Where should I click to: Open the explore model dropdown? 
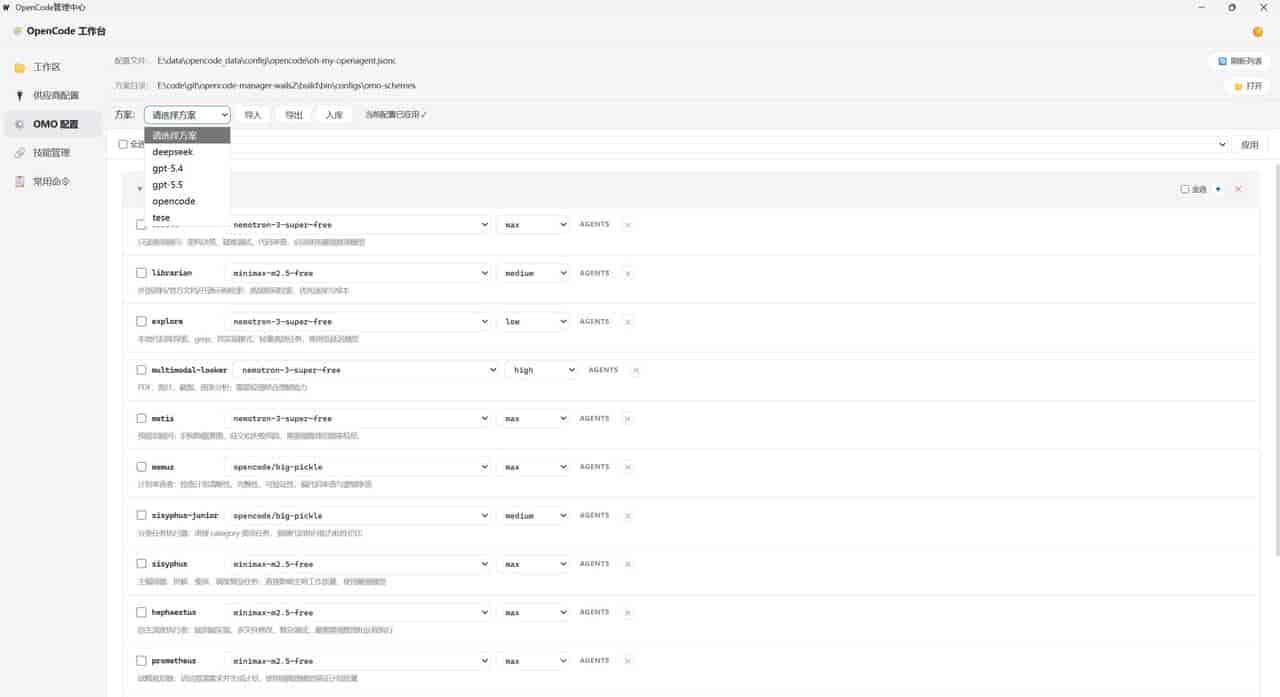tap(359, 322)
